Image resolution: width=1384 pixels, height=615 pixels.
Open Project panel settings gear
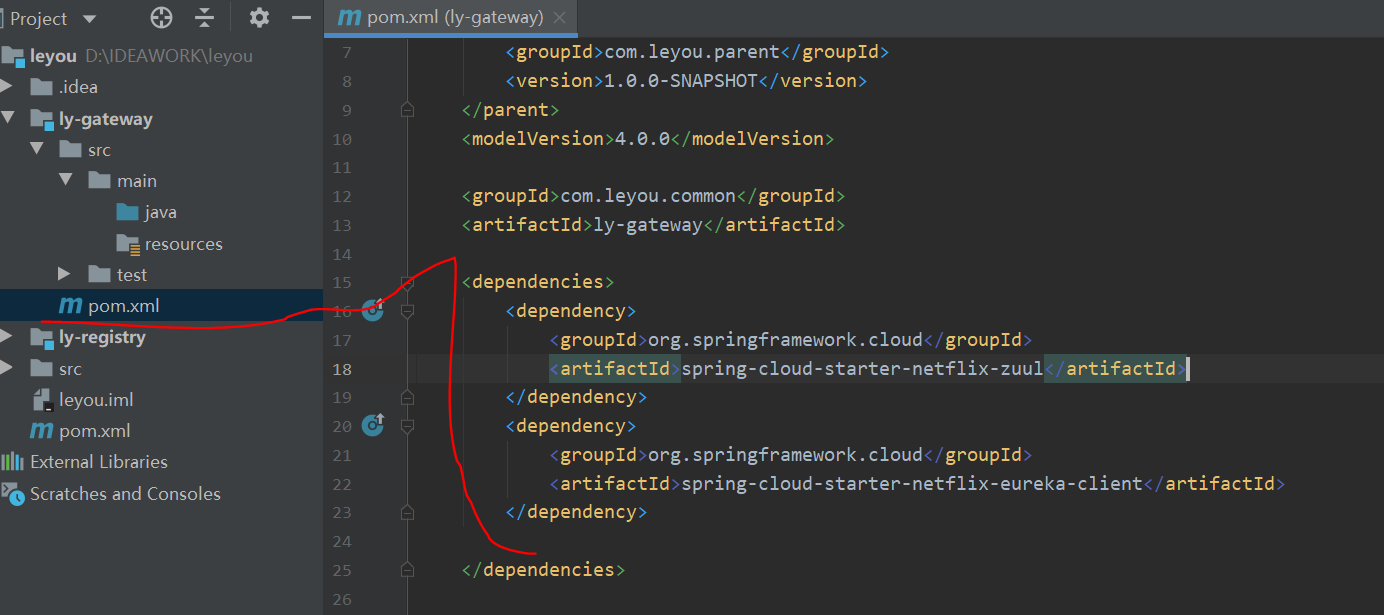[x=259, y=18]
